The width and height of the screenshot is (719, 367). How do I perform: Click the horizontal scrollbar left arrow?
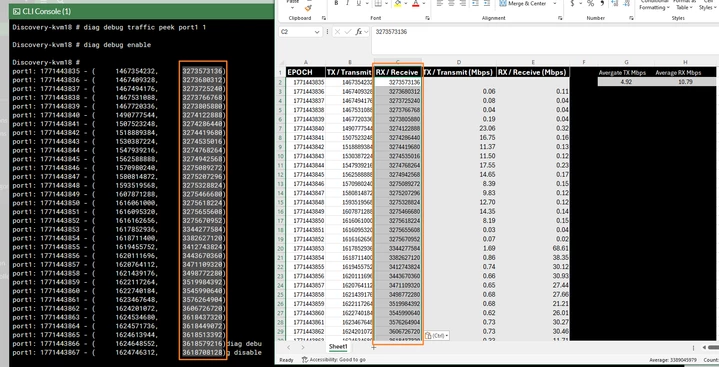[x=705, y=348]
